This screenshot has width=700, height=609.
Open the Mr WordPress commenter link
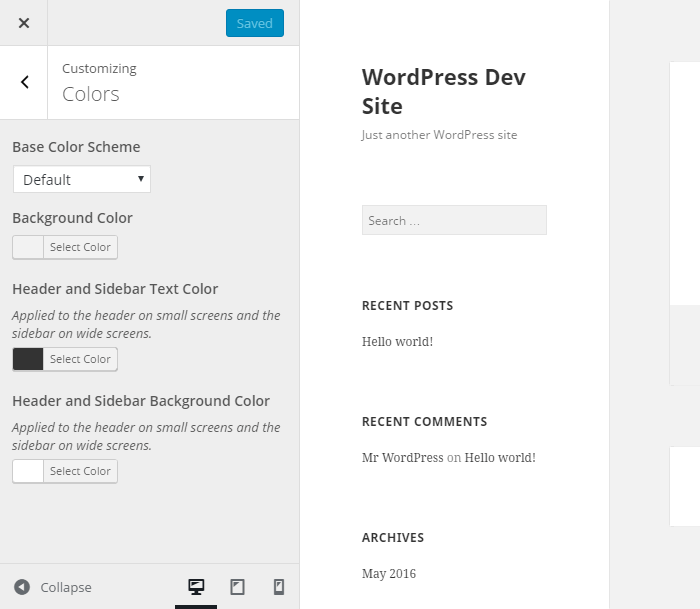(403, 458)
